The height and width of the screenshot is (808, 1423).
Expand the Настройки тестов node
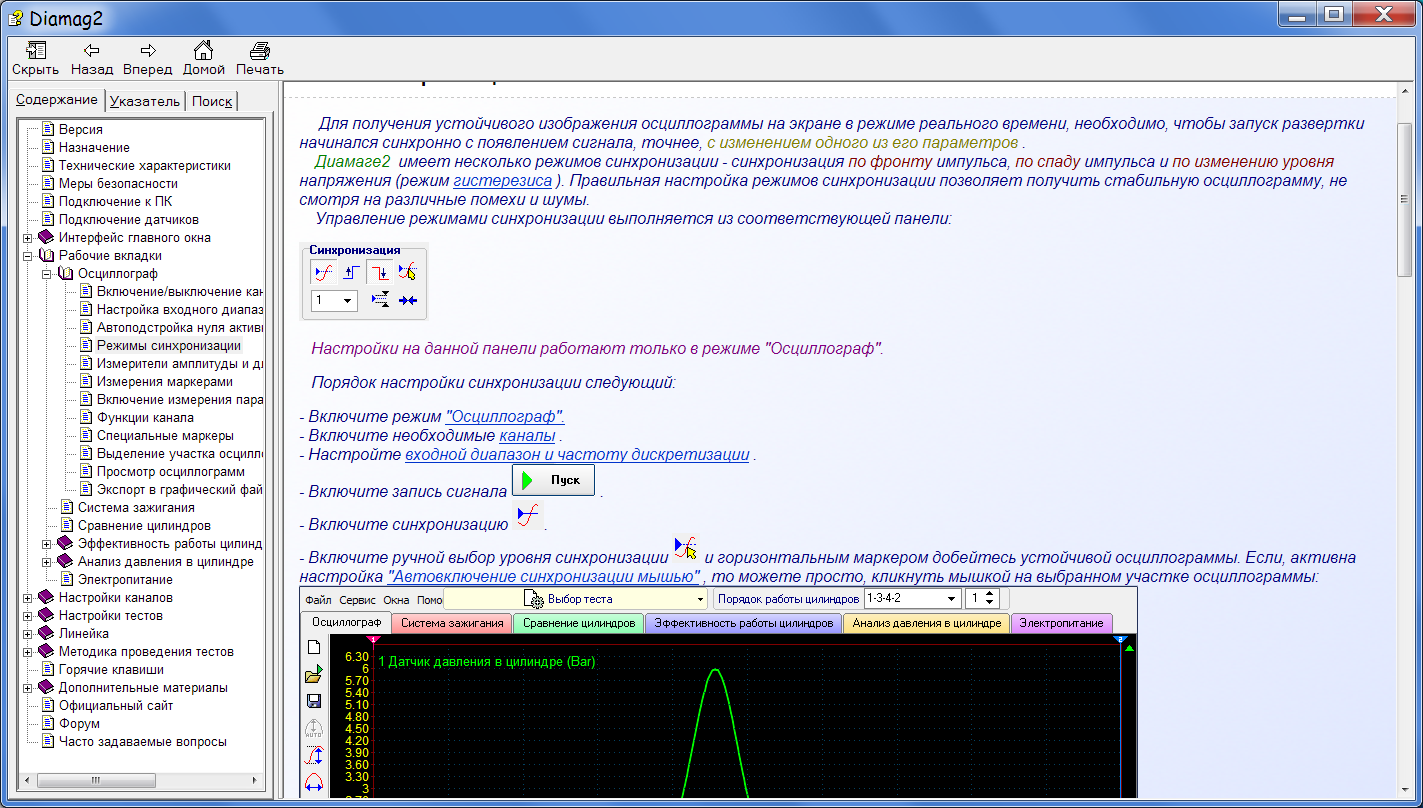[28, 616]
